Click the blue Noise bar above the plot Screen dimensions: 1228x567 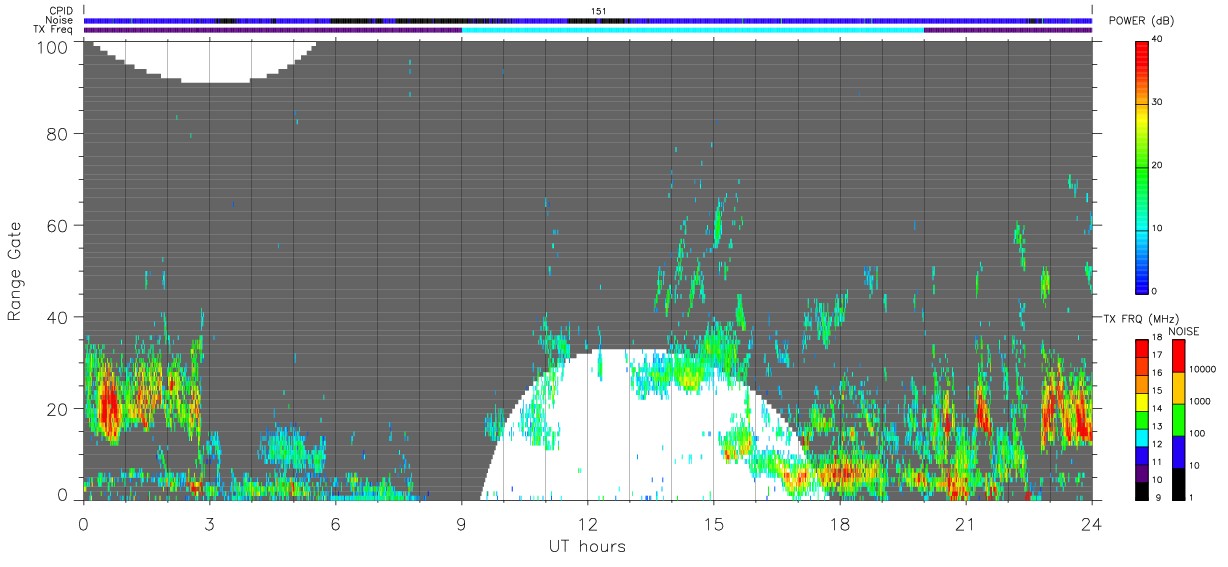(x=588, y=20)
